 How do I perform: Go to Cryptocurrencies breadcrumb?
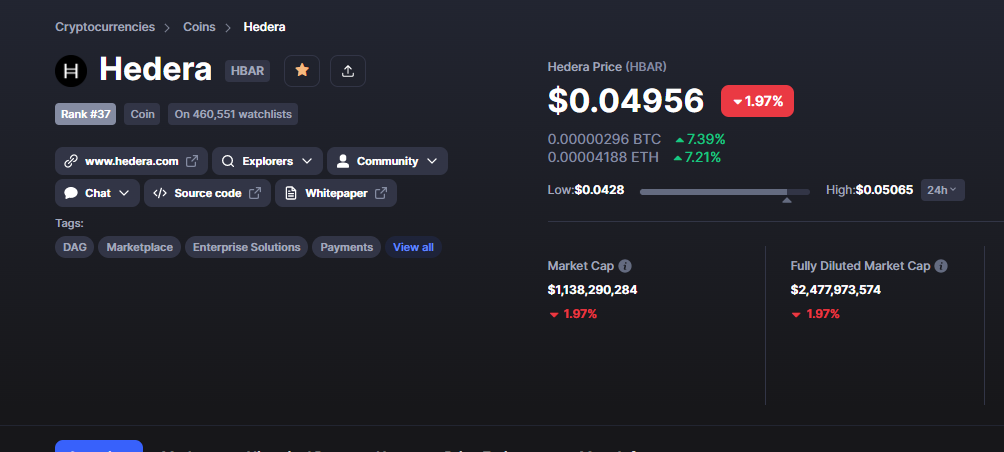coord(105,27)
